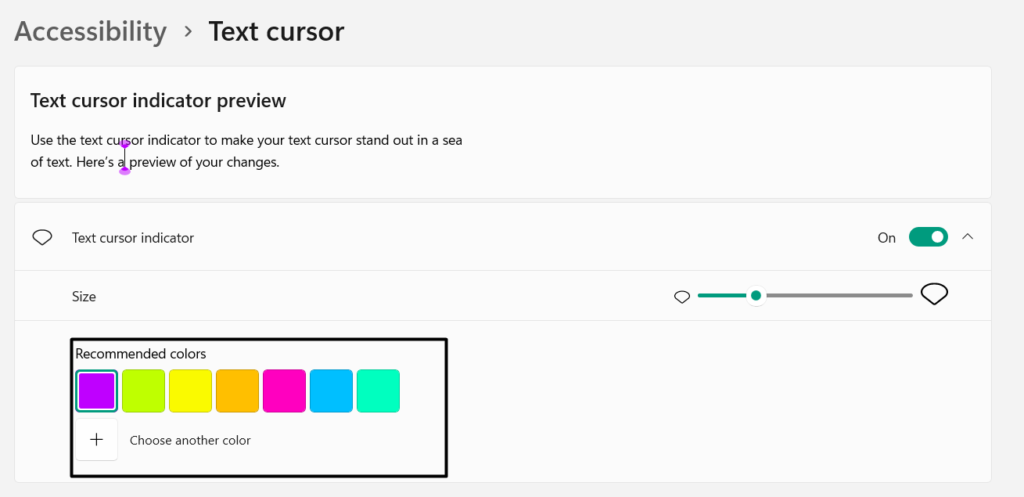Screen dimensions: 1024x497
Task: Click the breadcrumb chevron separator
Action: pyautogui.click(x=187, y=31)
